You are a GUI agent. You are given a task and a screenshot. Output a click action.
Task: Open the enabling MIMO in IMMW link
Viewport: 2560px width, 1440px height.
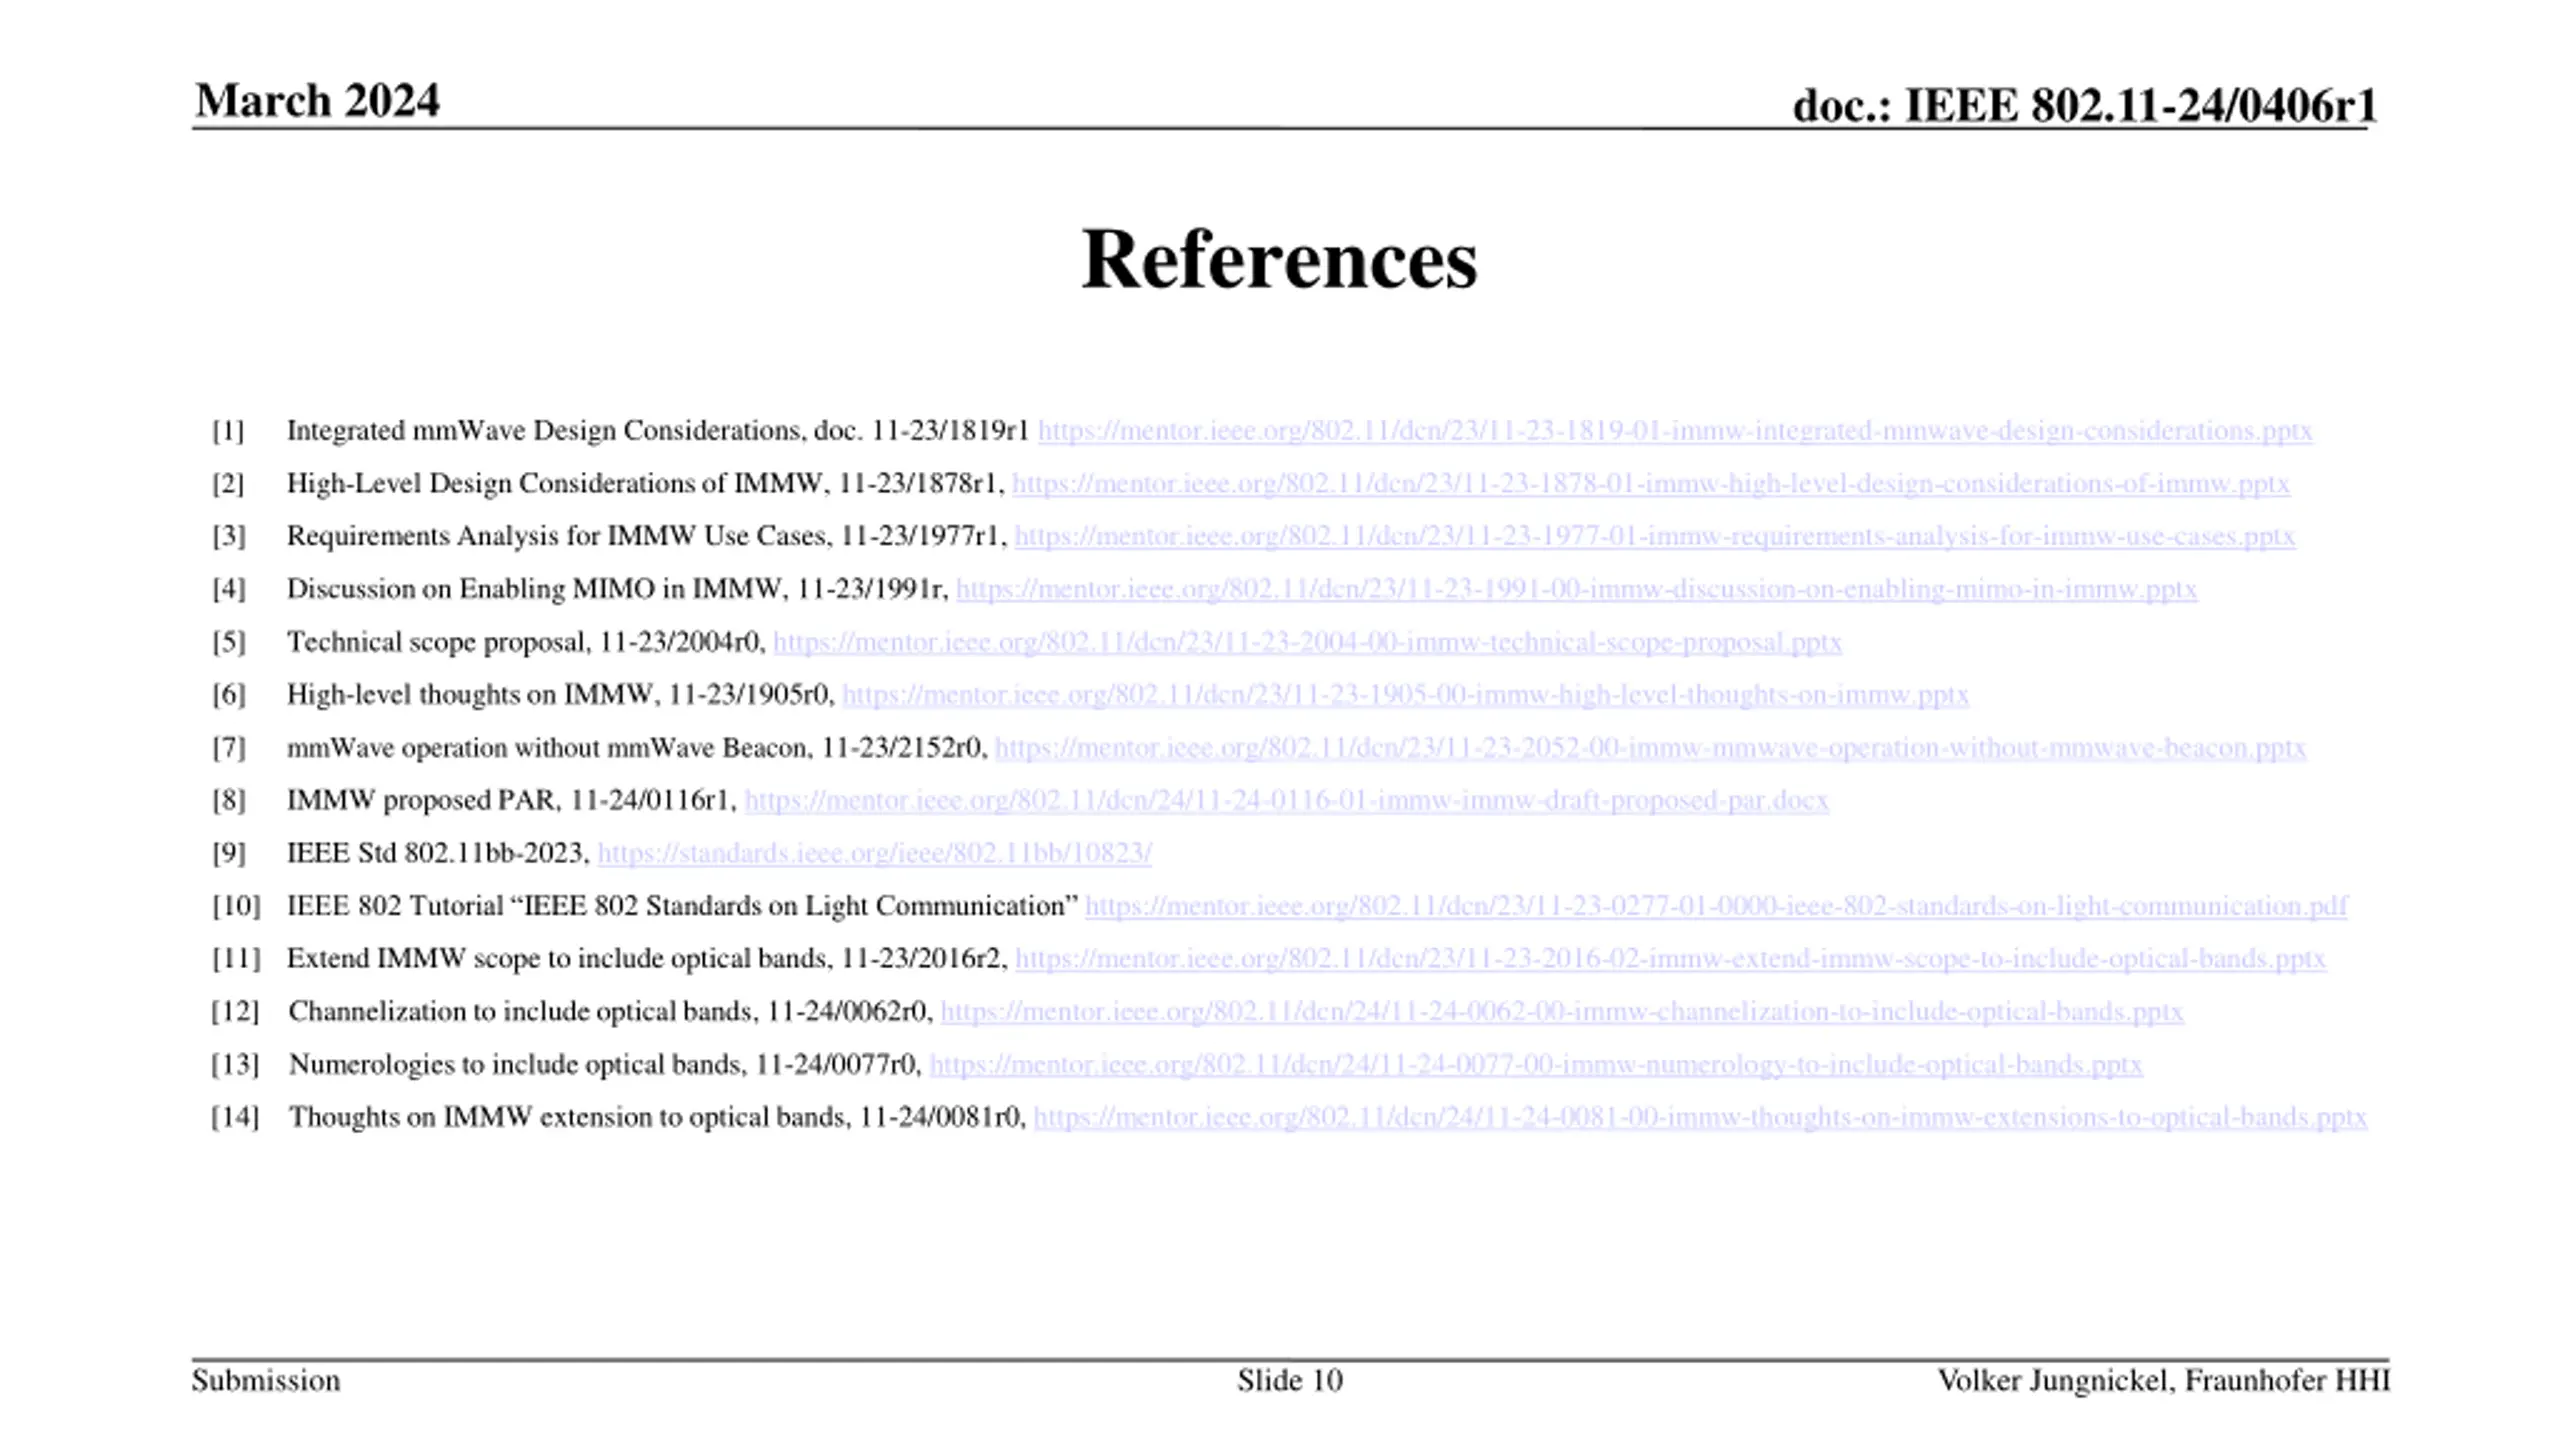[x=1577, y=590]
